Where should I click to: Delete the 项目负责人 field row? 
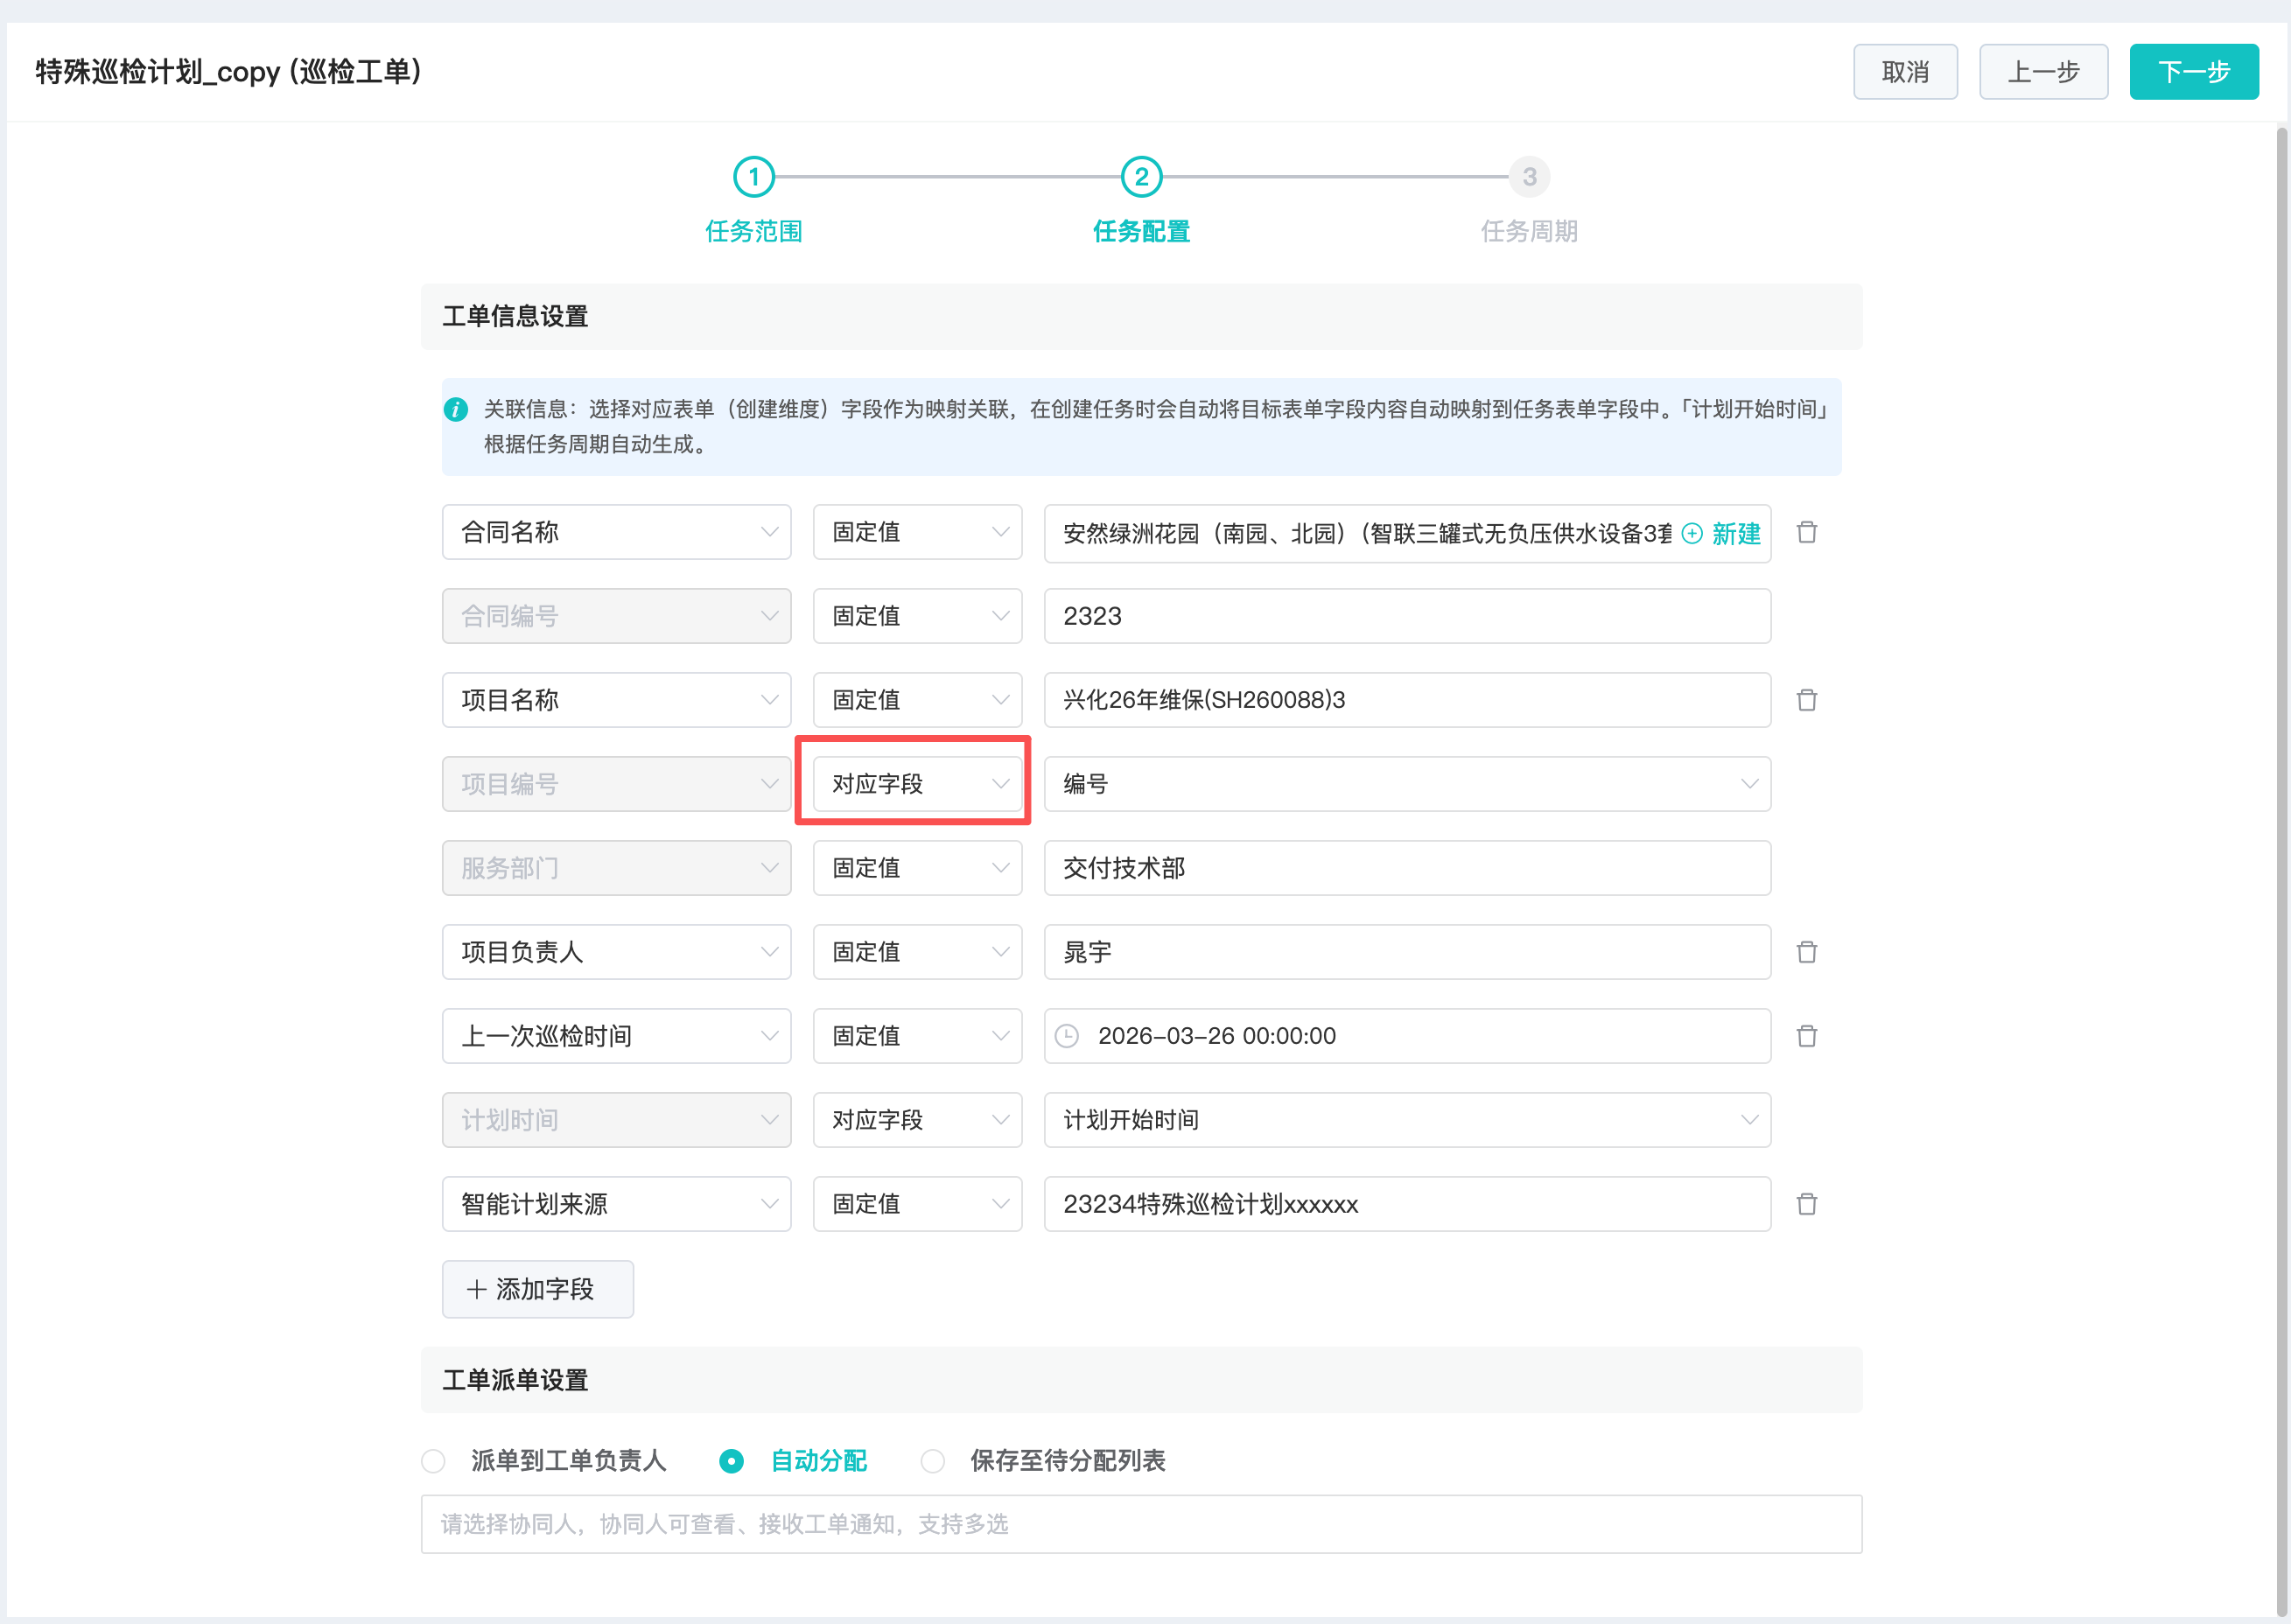[1806, 952]
